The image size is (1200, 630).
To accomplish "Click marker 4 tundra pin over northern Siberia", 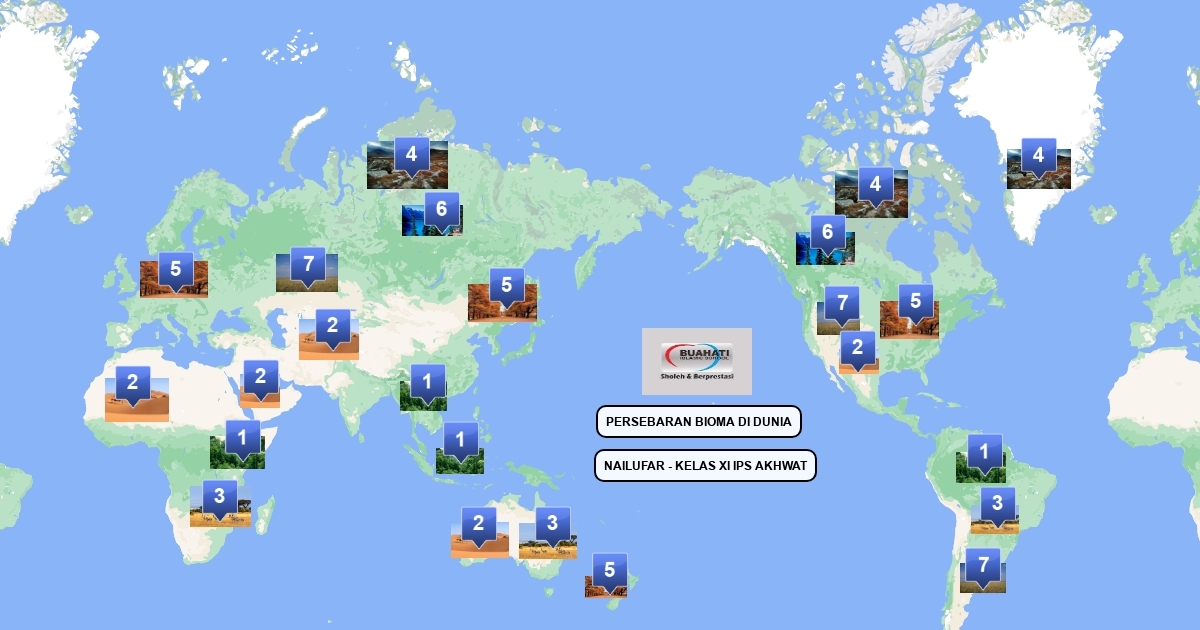I will (x=410, y=157).
